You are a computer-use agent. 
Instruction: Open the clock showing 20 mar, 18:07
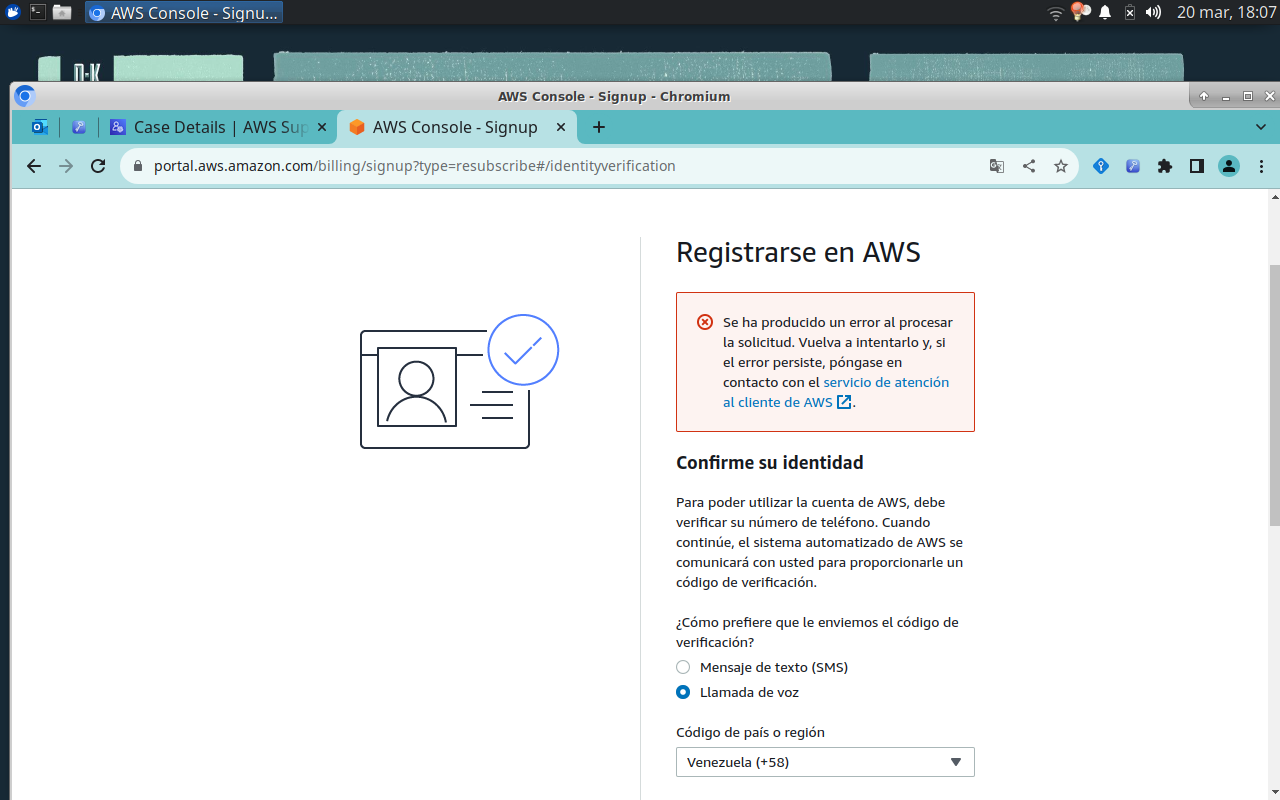1226,12
